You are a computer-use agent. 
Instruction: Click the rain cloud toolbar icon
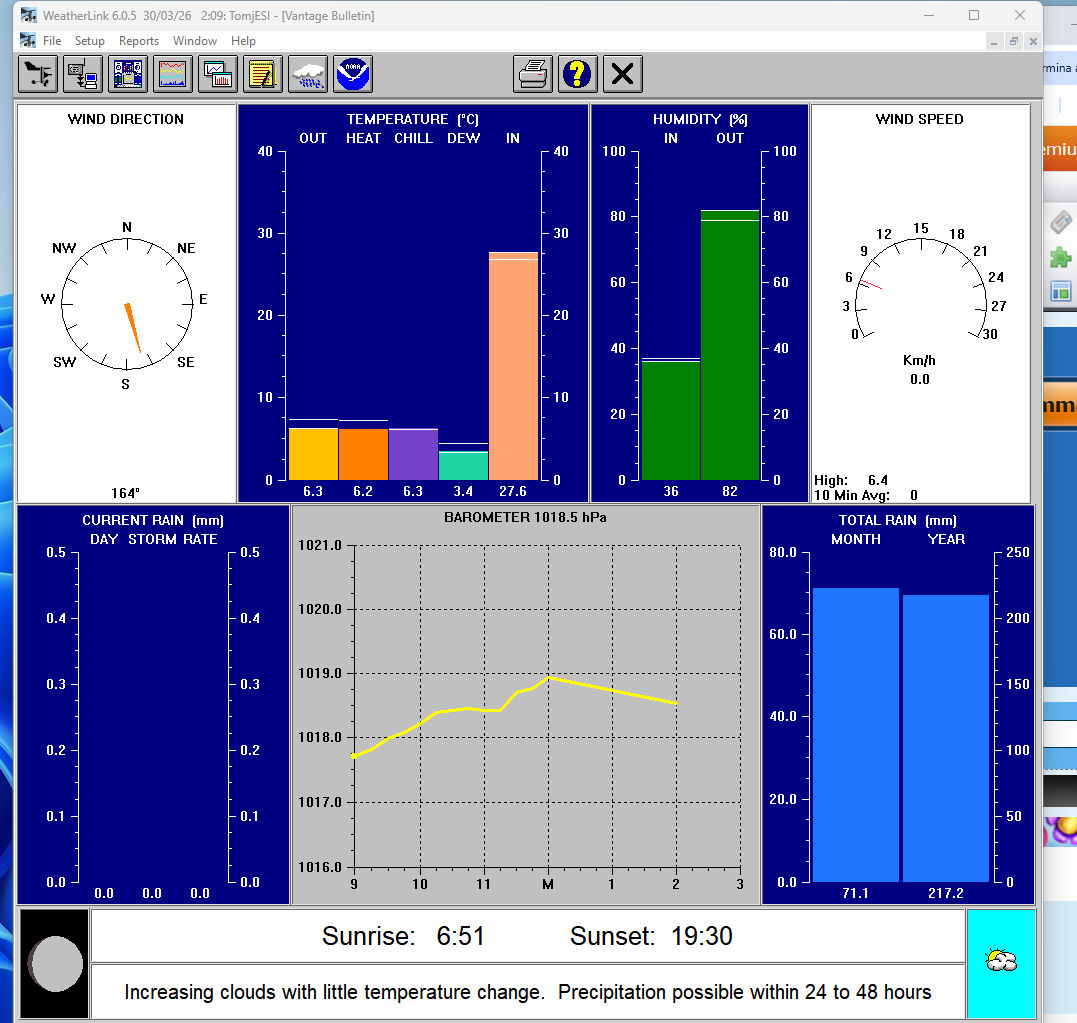click(308, 74)
